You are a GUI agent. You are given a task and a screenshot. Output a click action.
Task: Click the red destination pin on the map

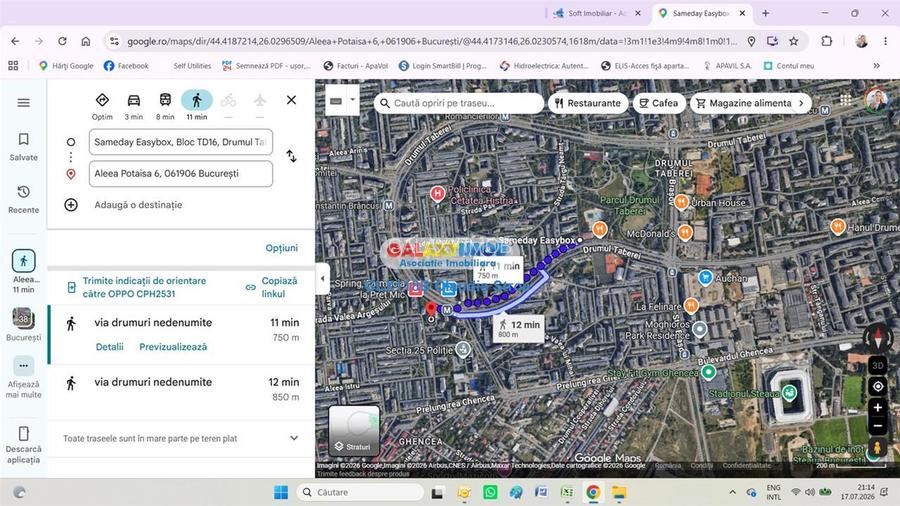tap(431, 309)
